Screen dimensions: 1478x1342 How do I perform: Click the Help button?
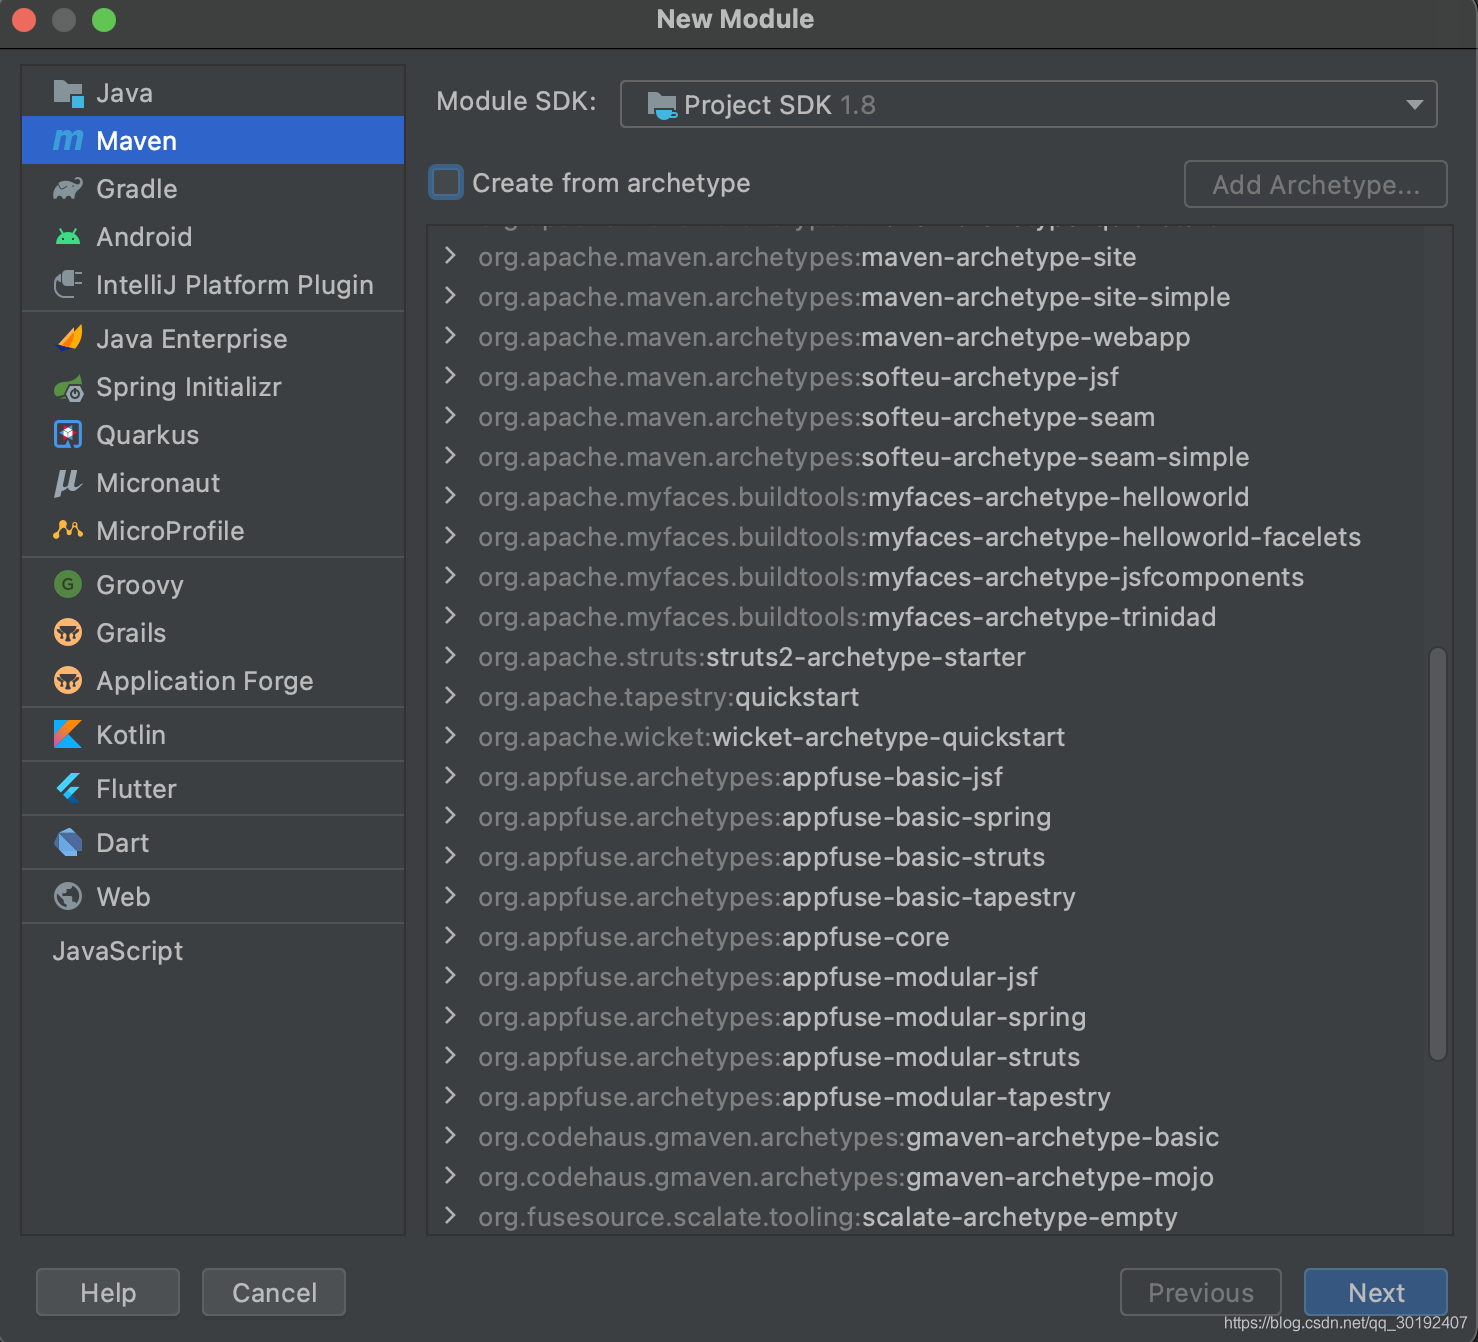coord(108,1293)
